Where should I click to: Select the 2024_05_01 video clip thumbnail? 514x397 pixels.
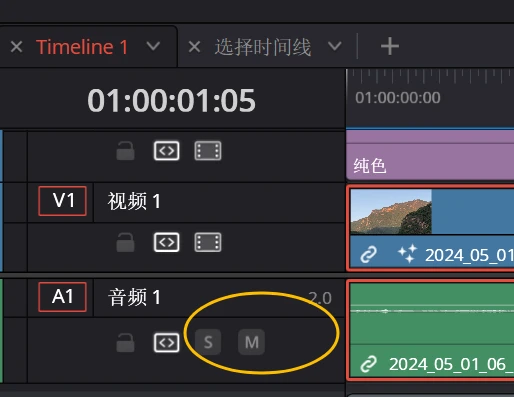click(x=391, y=212)
